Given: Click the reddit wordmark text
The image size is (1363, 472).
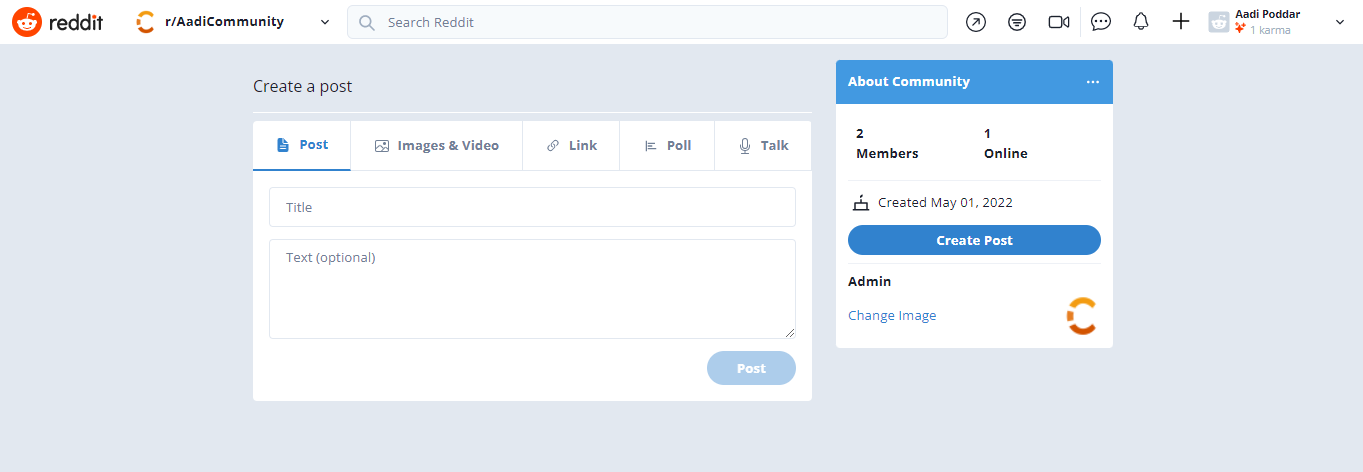Looking at the screenshot, I should (76, 22).
